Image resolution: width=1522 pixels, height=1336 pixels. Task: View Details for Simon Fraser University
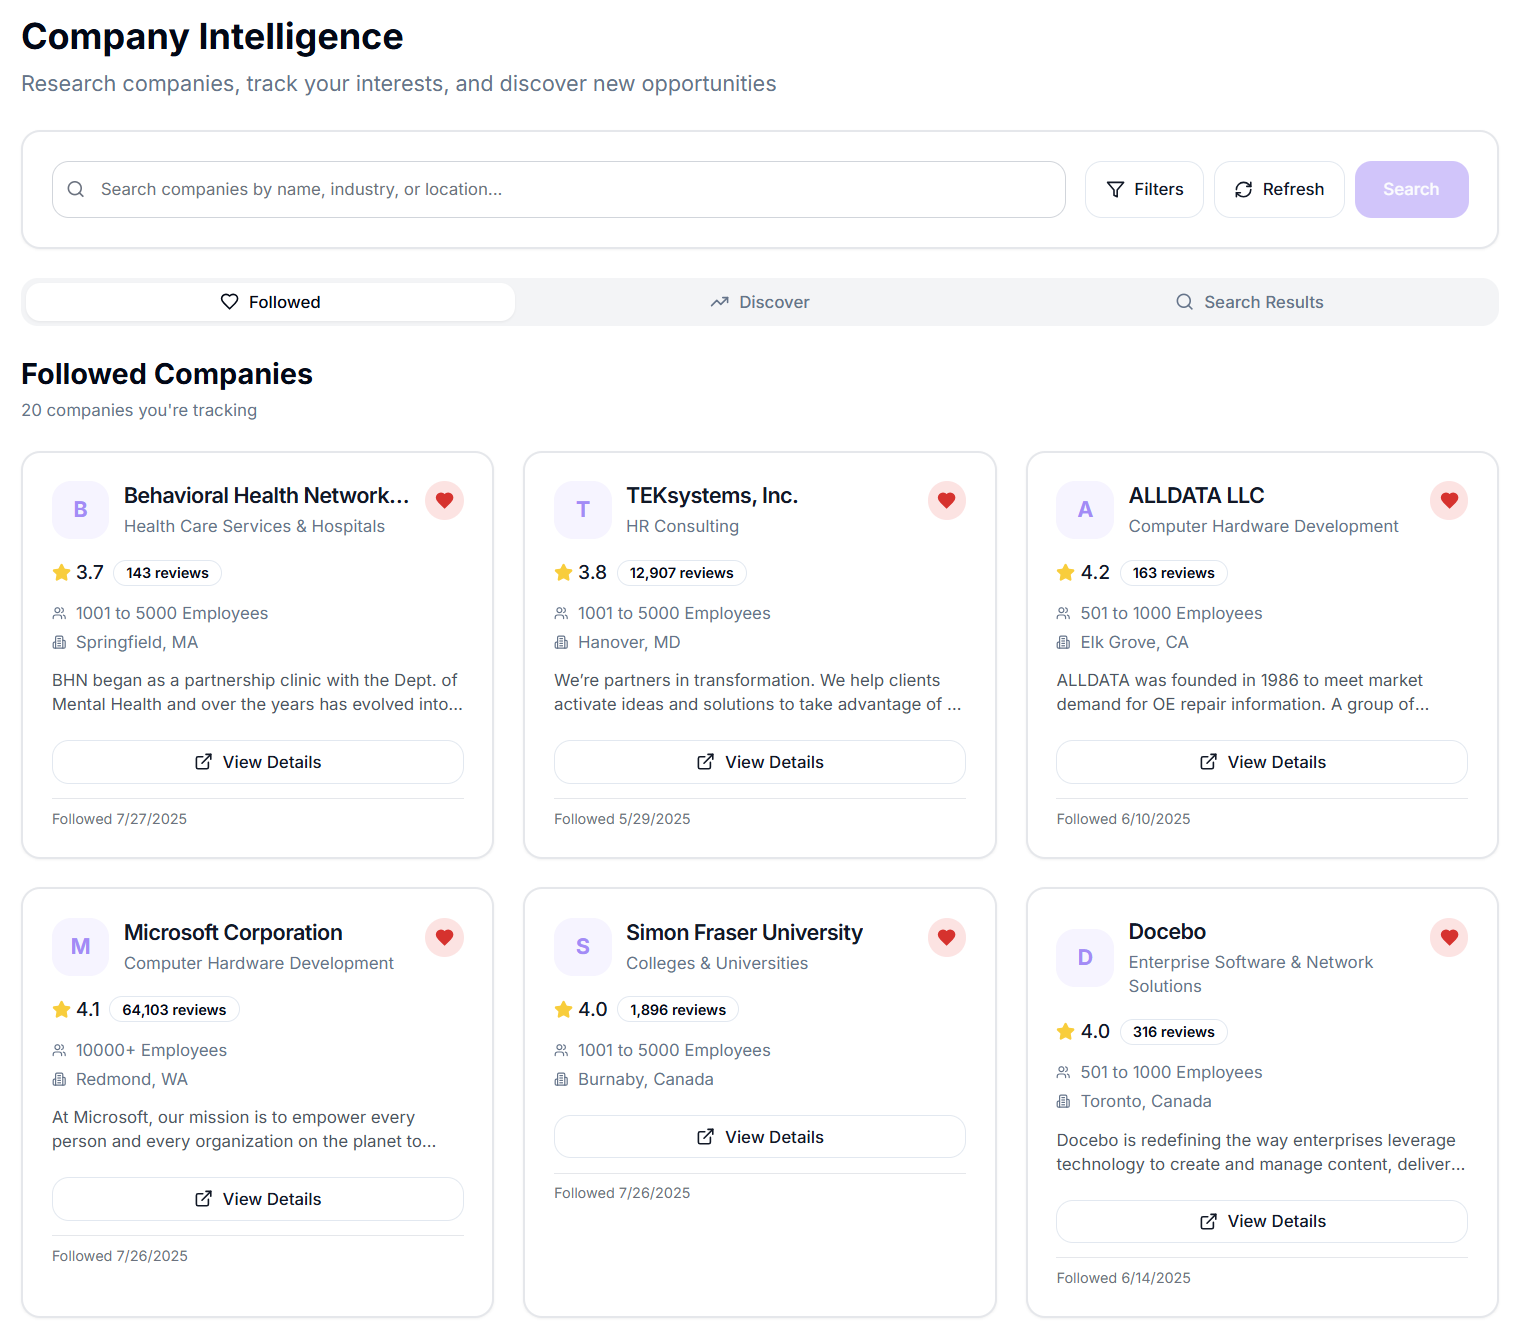pos(760,1137)
